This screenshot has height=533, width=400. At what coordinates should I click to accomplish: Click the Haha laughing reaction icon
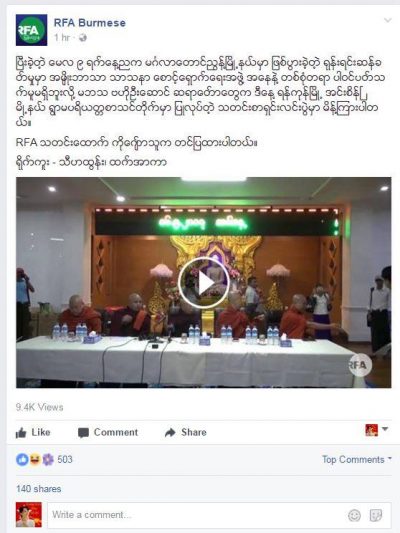[35, 460]
